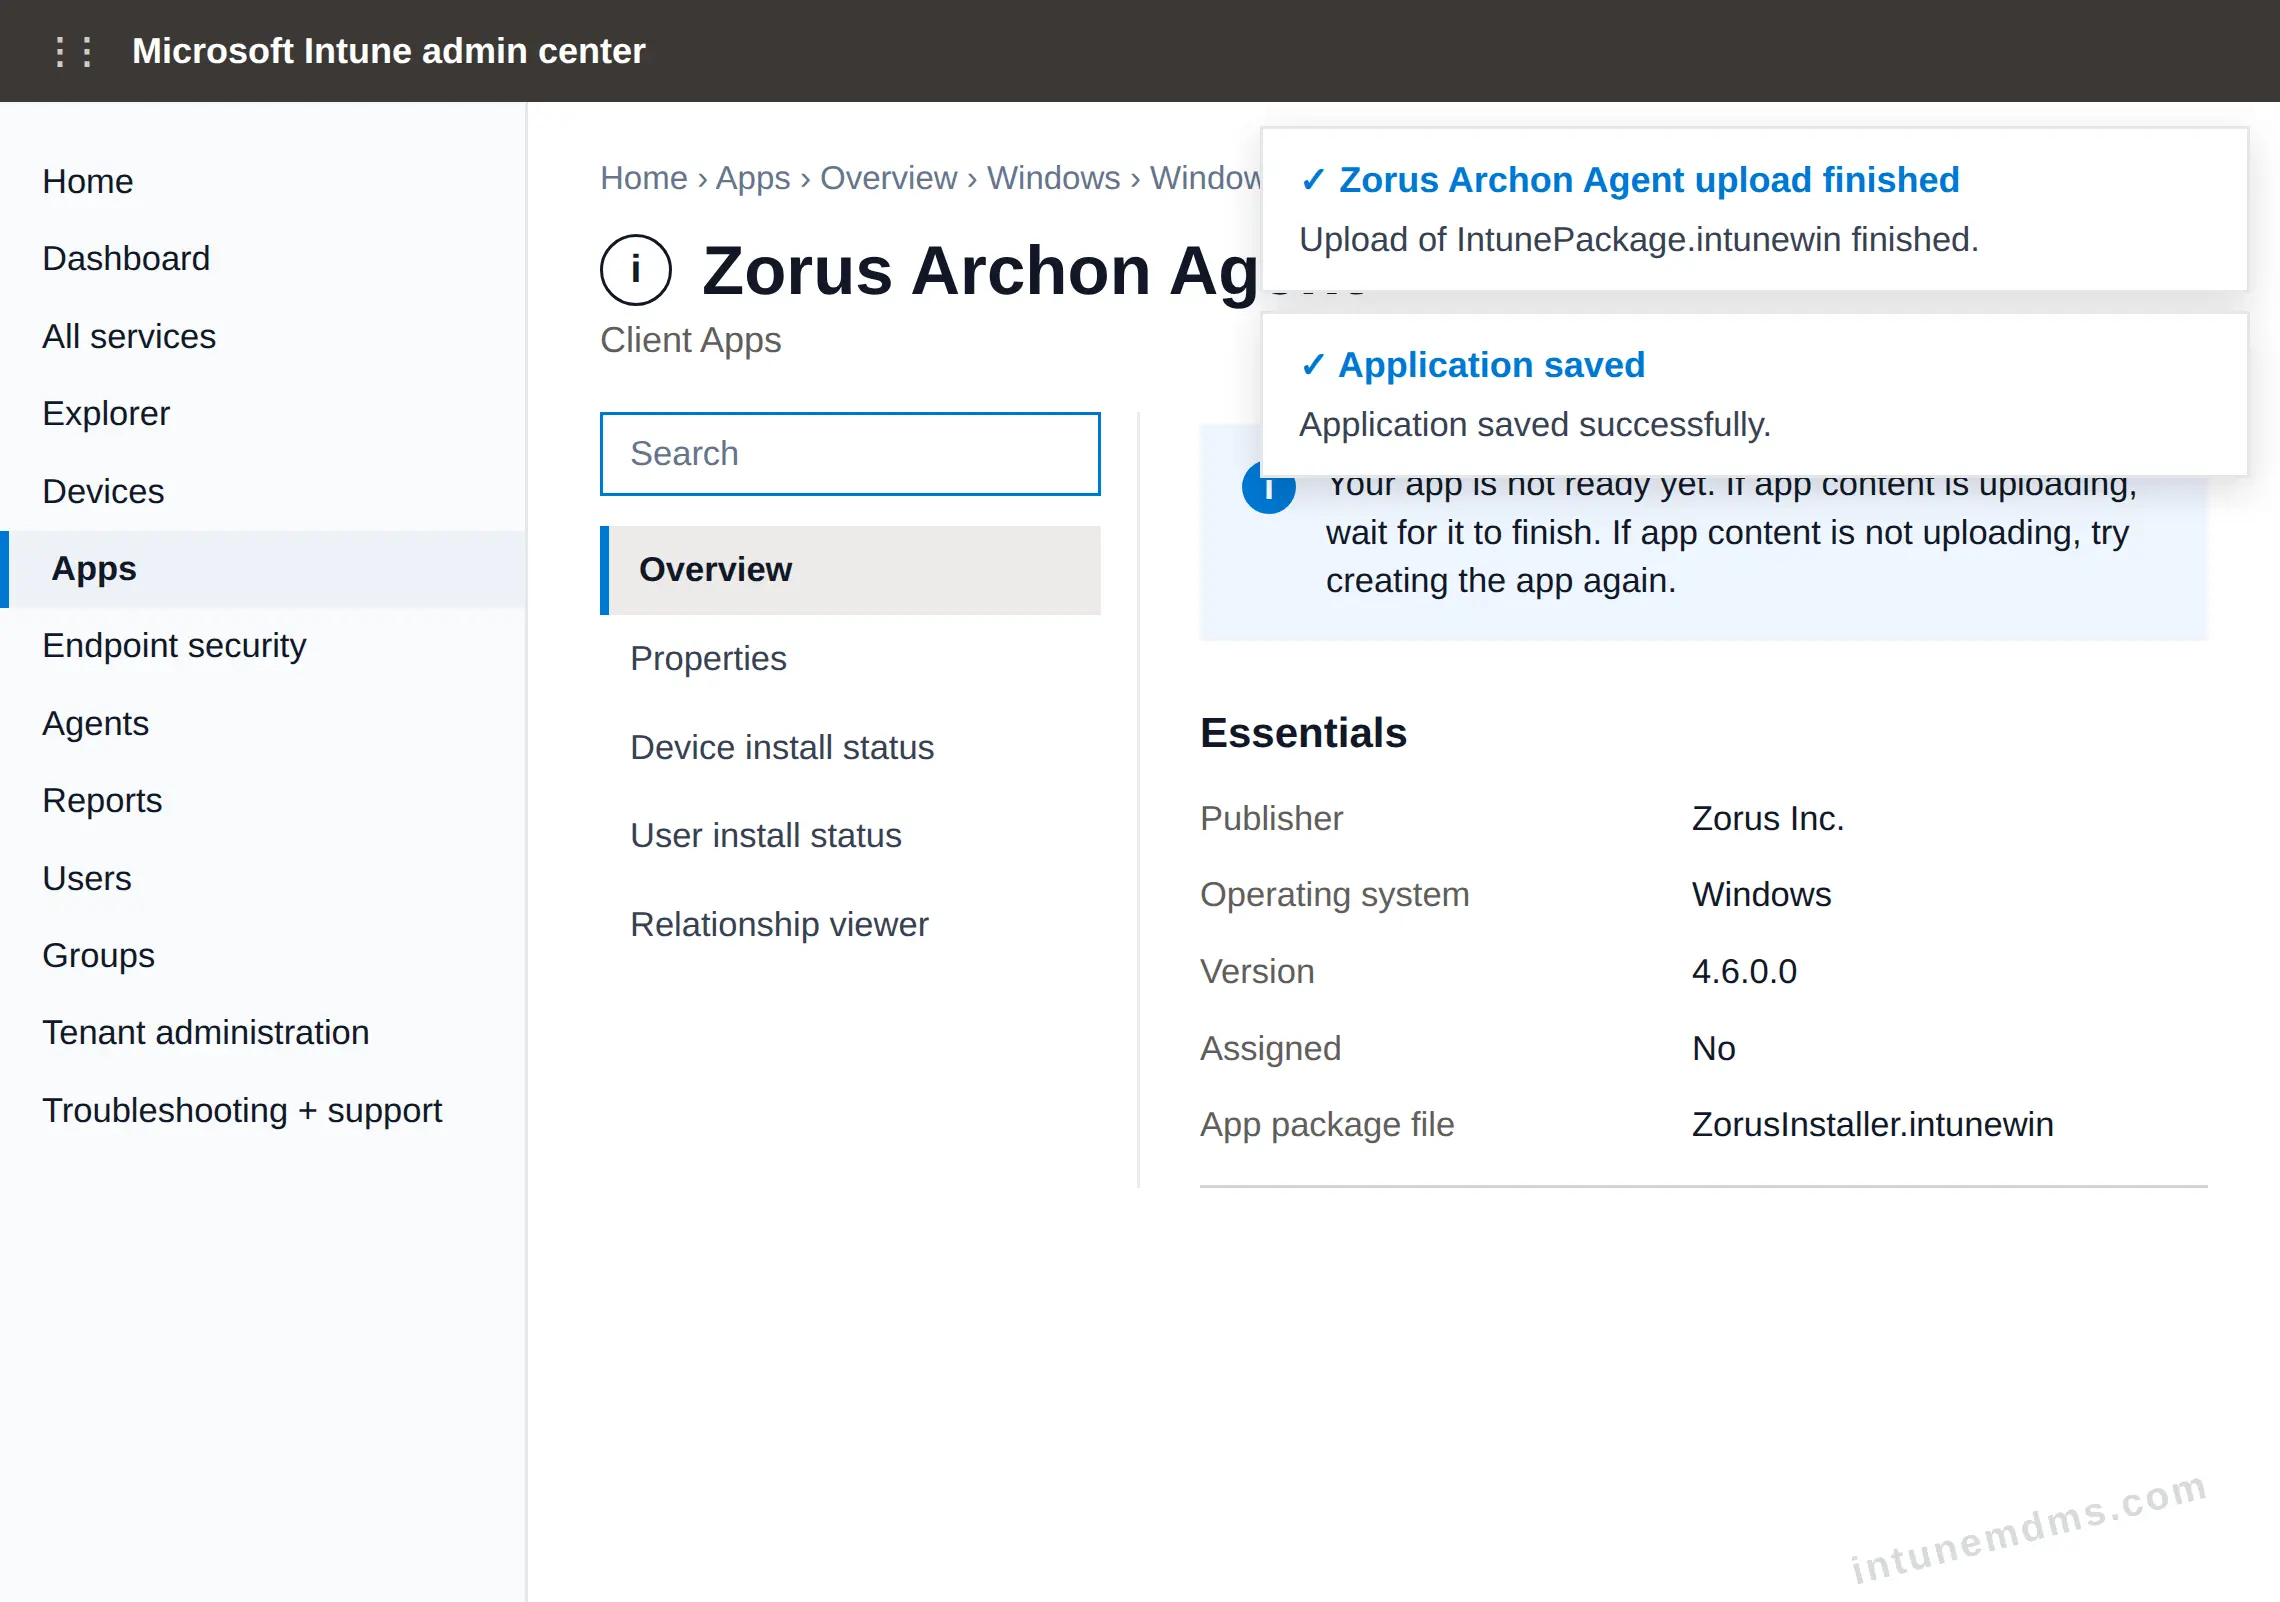Click the Client Apps subtitle

tap(690, 340)
